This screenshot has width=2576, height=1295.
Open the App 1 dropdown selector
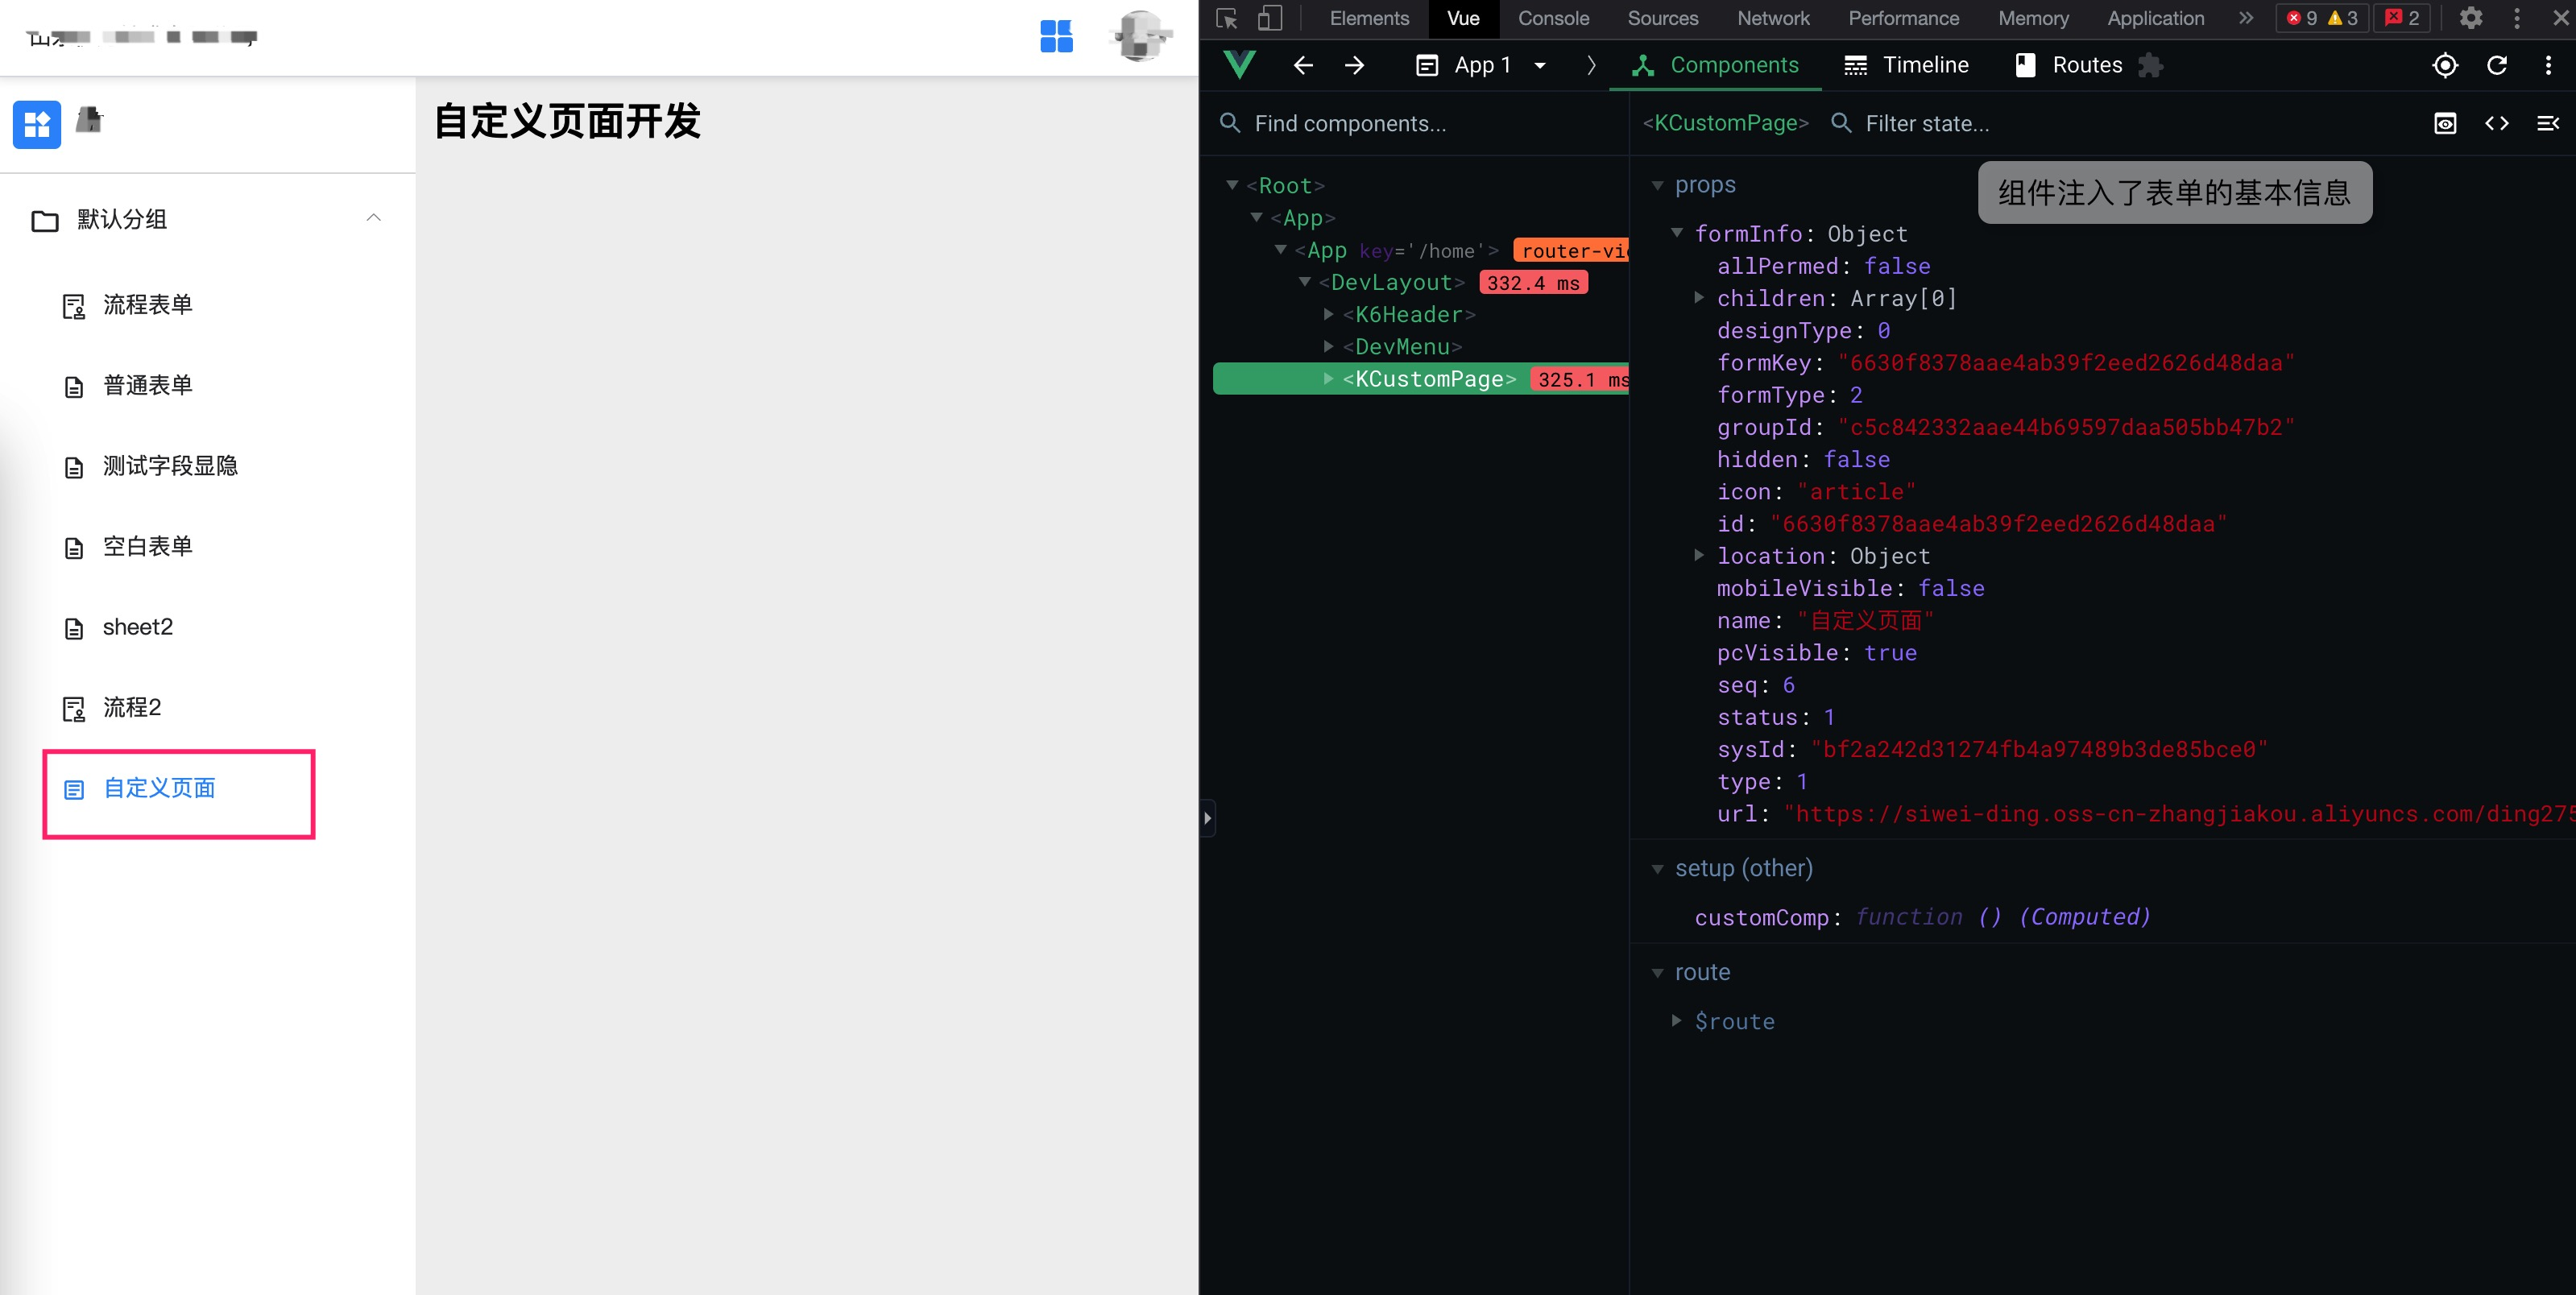click(1483, 65)
